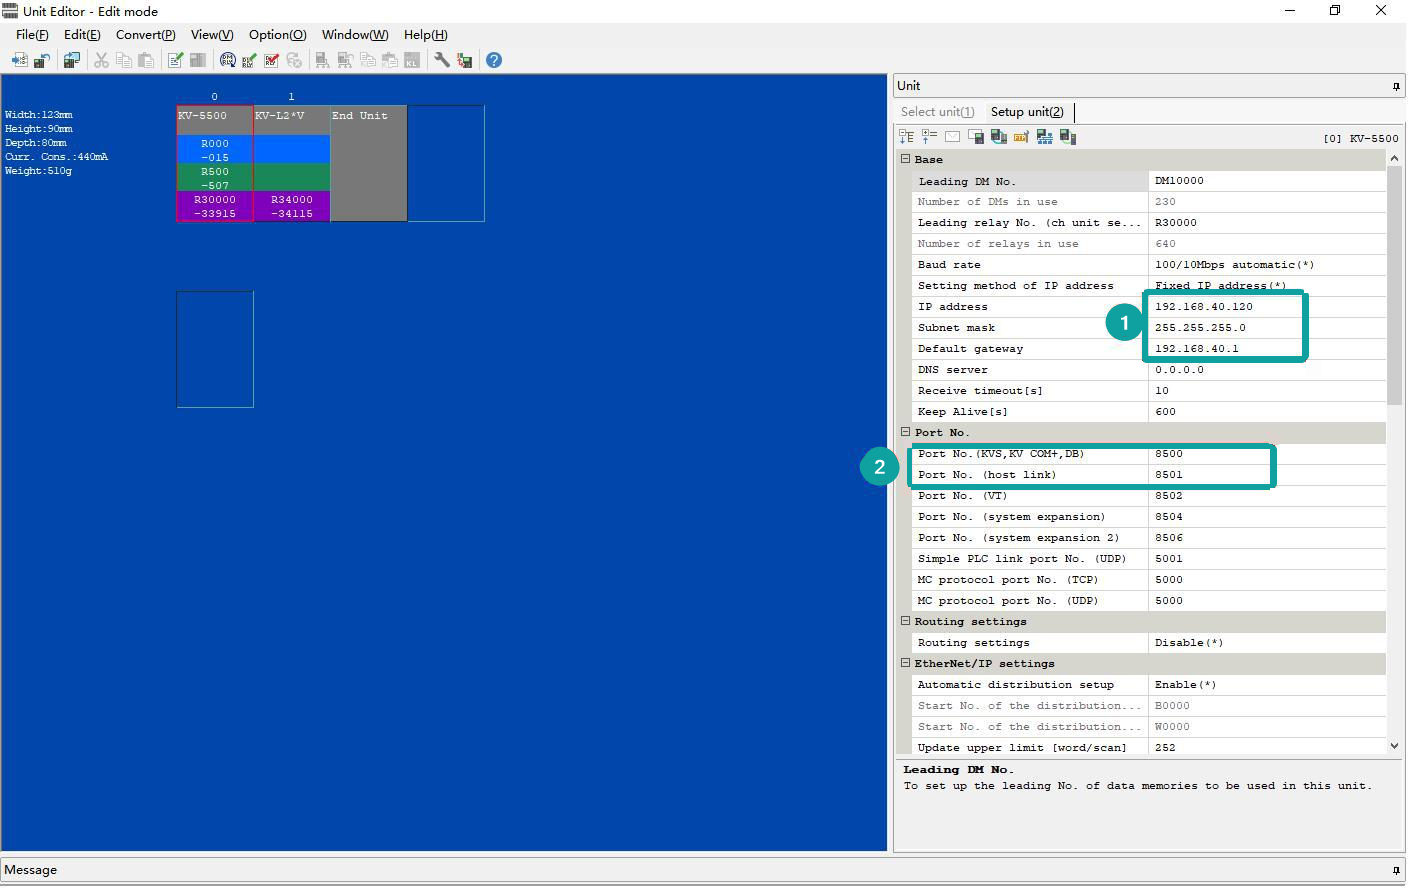Click the Paste clipboard toolbar icon
This screenshot has width=1410, height=888.
coord(146,60)
